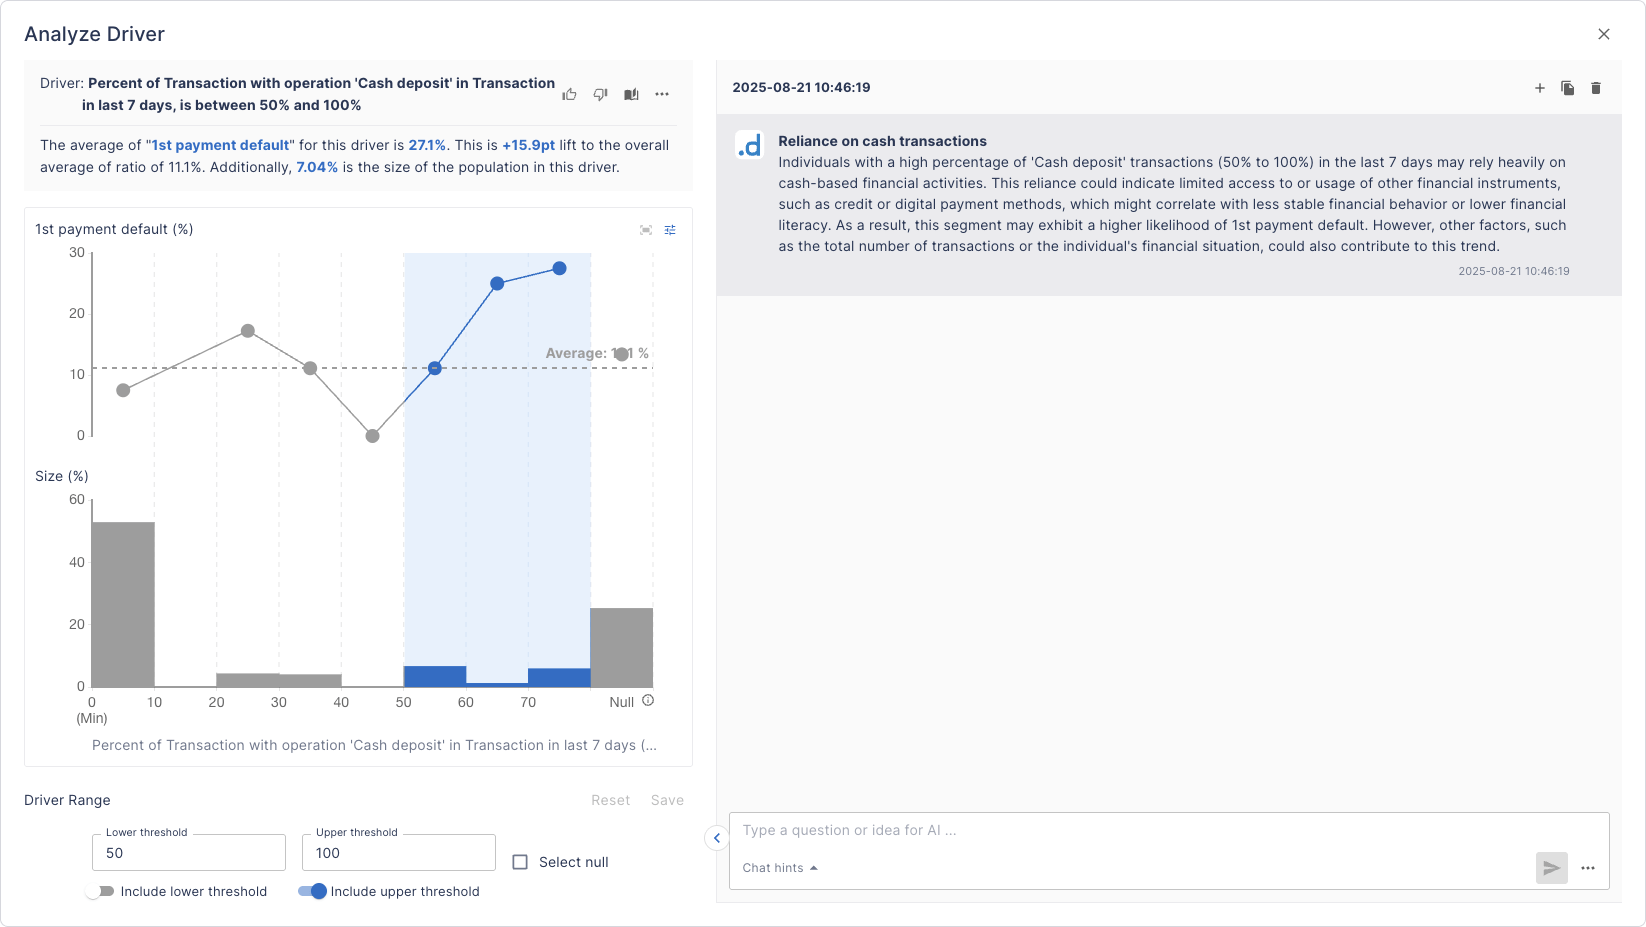Click the Upper threshold input field
The image size is (1646, 927).
tap(399, 853)
